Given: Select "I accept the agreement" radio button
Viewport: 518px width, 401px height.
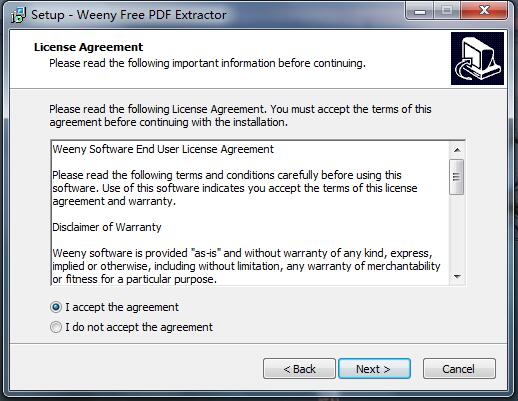Looking at the screenshot, I should [56, 307].
